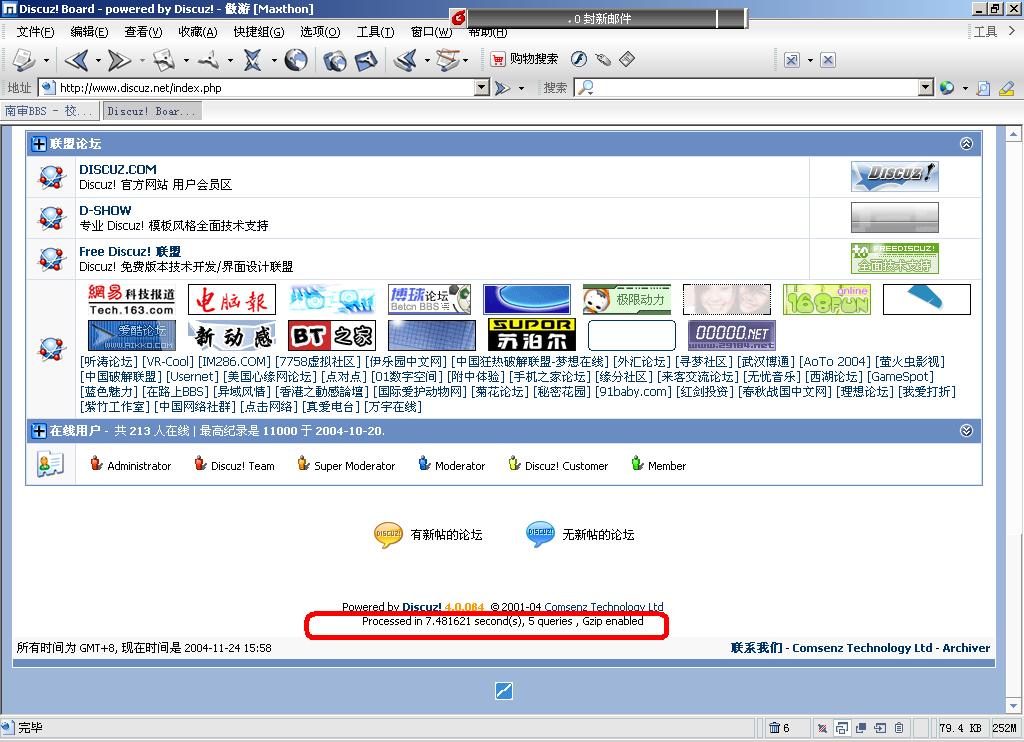This screenshot has width=1024, height=742.
Task: Click the plus box beside 联盟论坛
Action: click(x=39, y=144)
